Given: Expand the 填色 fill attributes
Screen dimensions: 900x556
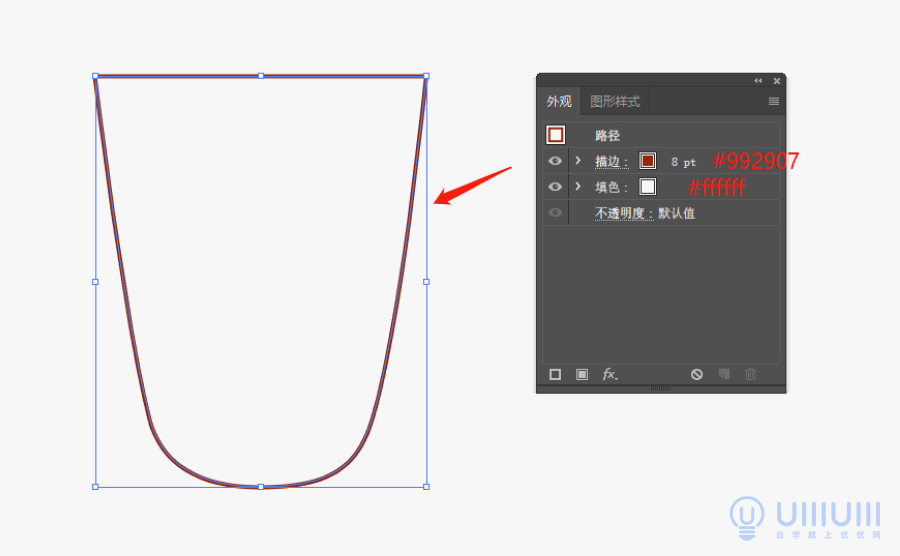Looking at the screenshot, I should pos(578,186).
